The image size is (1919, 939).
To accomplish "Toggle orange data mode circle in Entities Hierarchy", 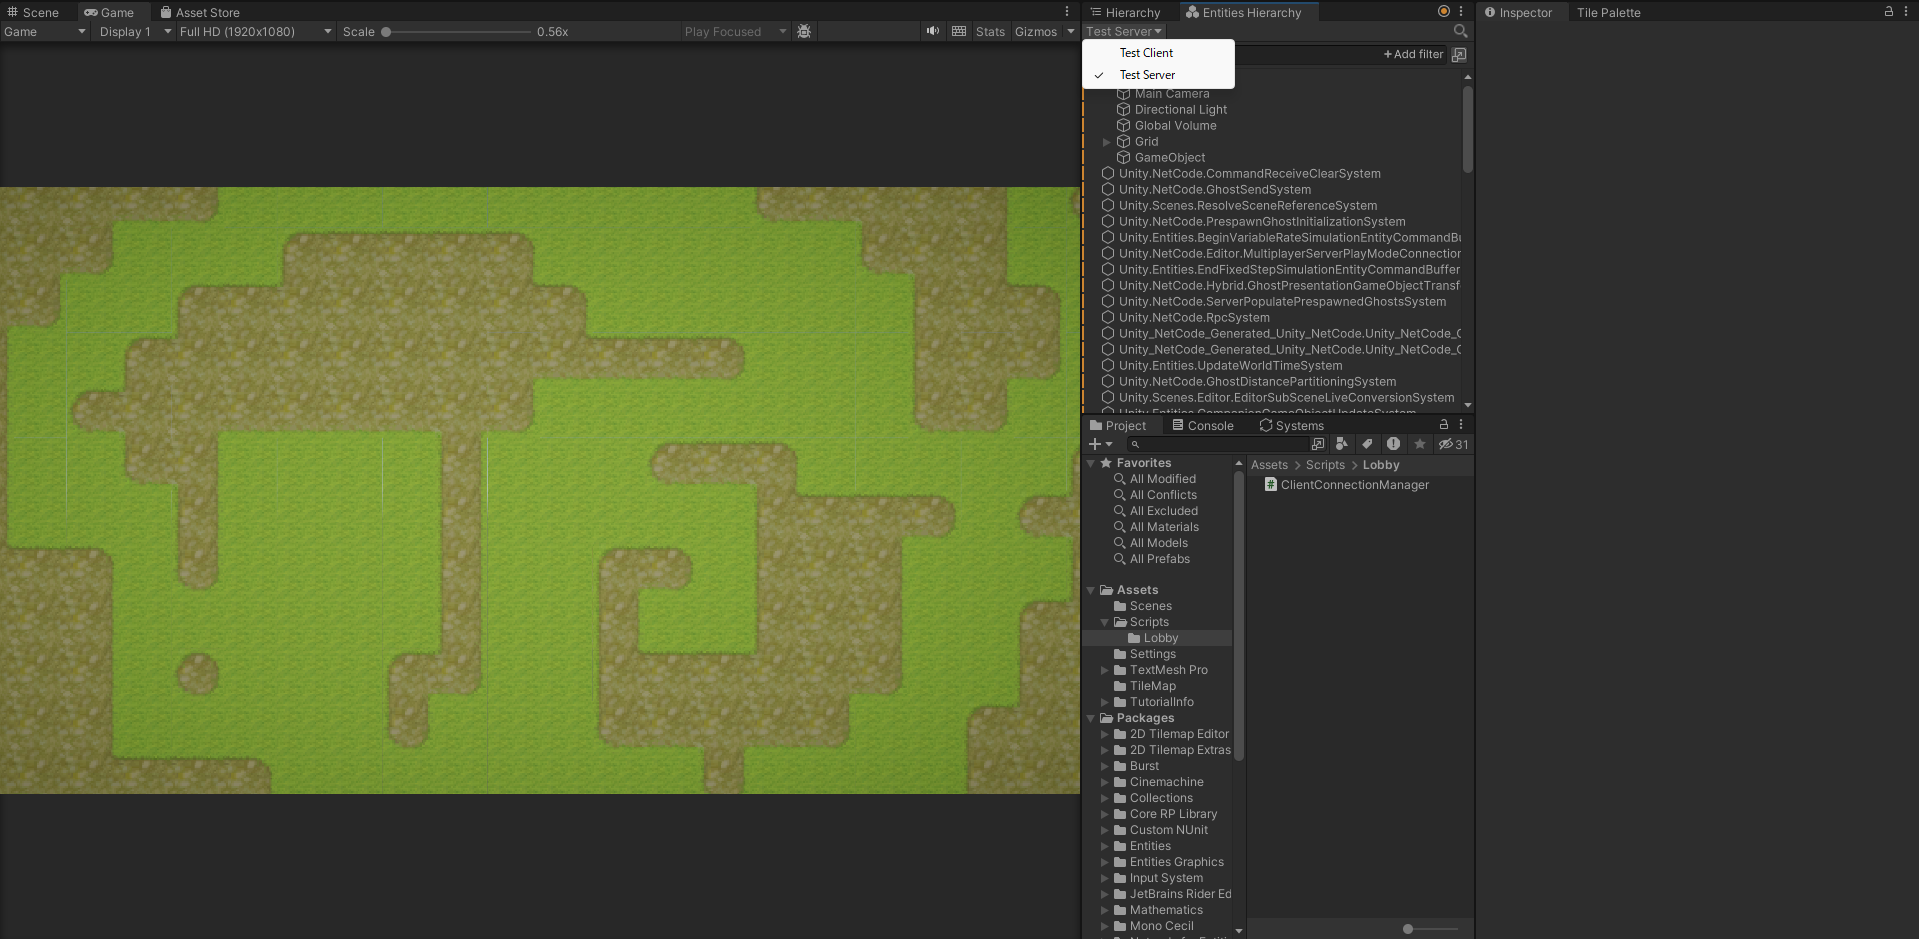I will coord(1443,12).
